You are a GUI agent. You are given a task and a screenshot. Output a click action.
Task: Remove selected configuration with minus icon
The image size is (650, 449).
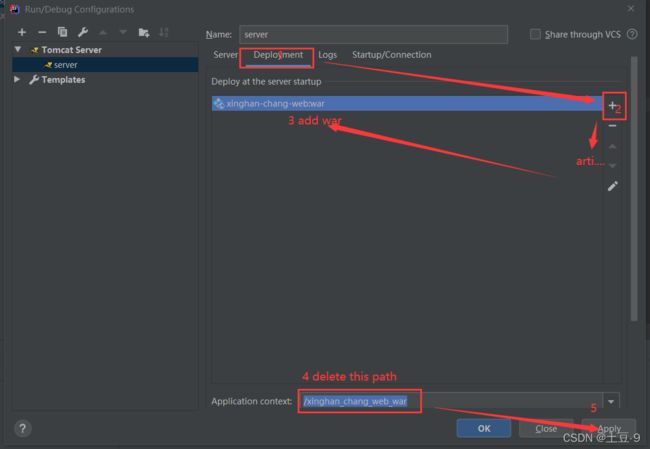coord(41,32)
